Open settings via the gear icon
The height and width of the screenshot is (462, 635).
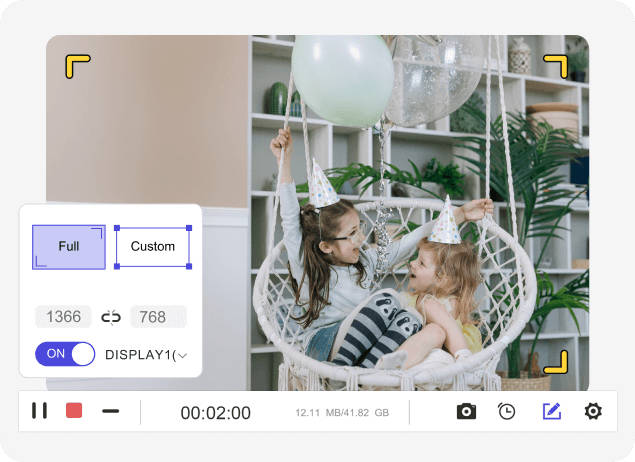593,411
